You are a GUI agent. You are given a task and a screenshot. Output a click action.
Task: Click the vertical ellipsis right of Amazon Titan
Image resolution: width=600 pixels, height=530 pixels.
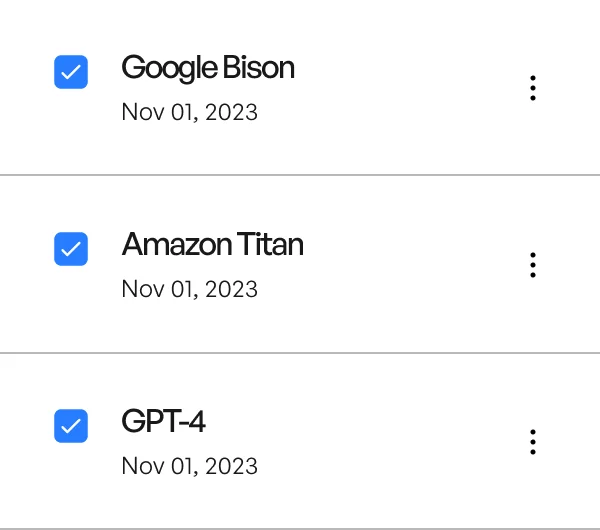click(533, 265)
